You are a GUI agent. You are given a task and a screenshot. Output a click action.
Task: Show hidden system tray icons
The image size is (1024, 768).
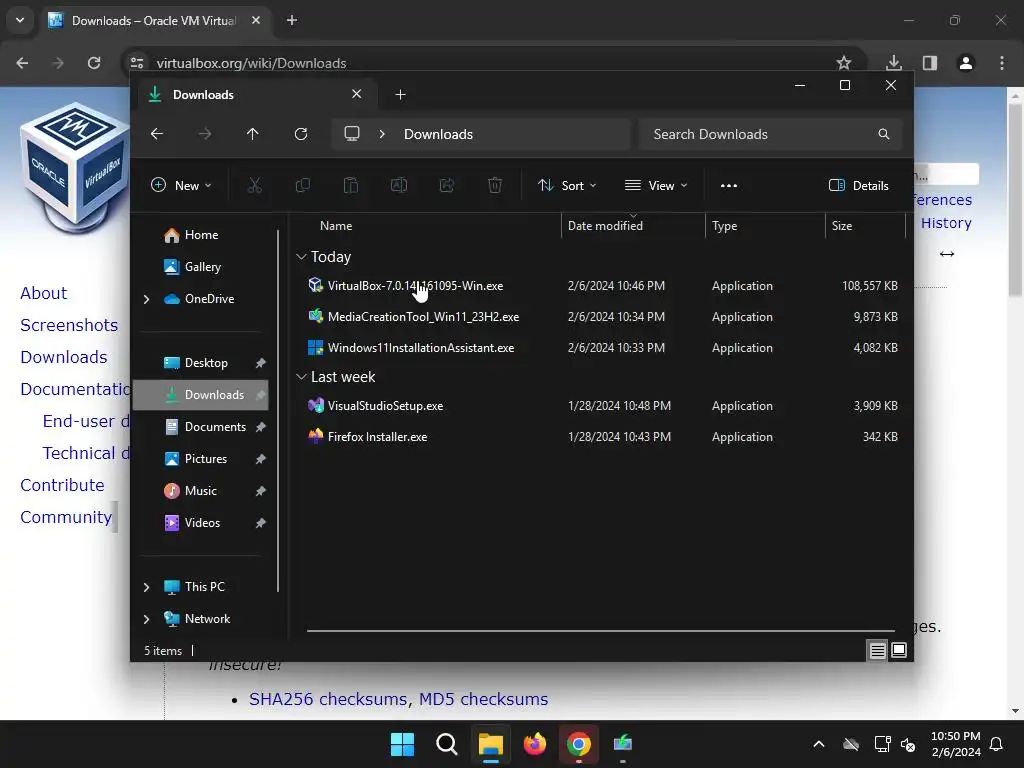[819, 744]
